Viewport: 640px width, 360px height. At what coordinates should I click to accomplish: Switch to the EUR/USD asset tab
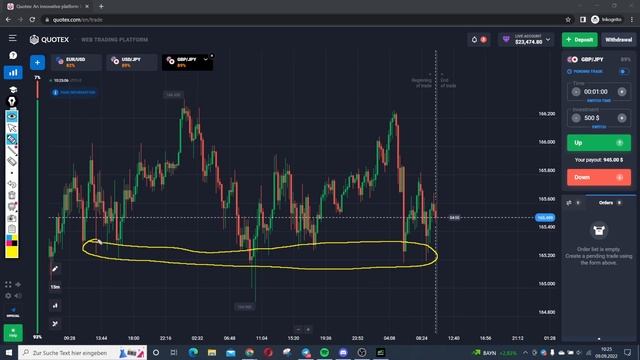tap(76, 62)
